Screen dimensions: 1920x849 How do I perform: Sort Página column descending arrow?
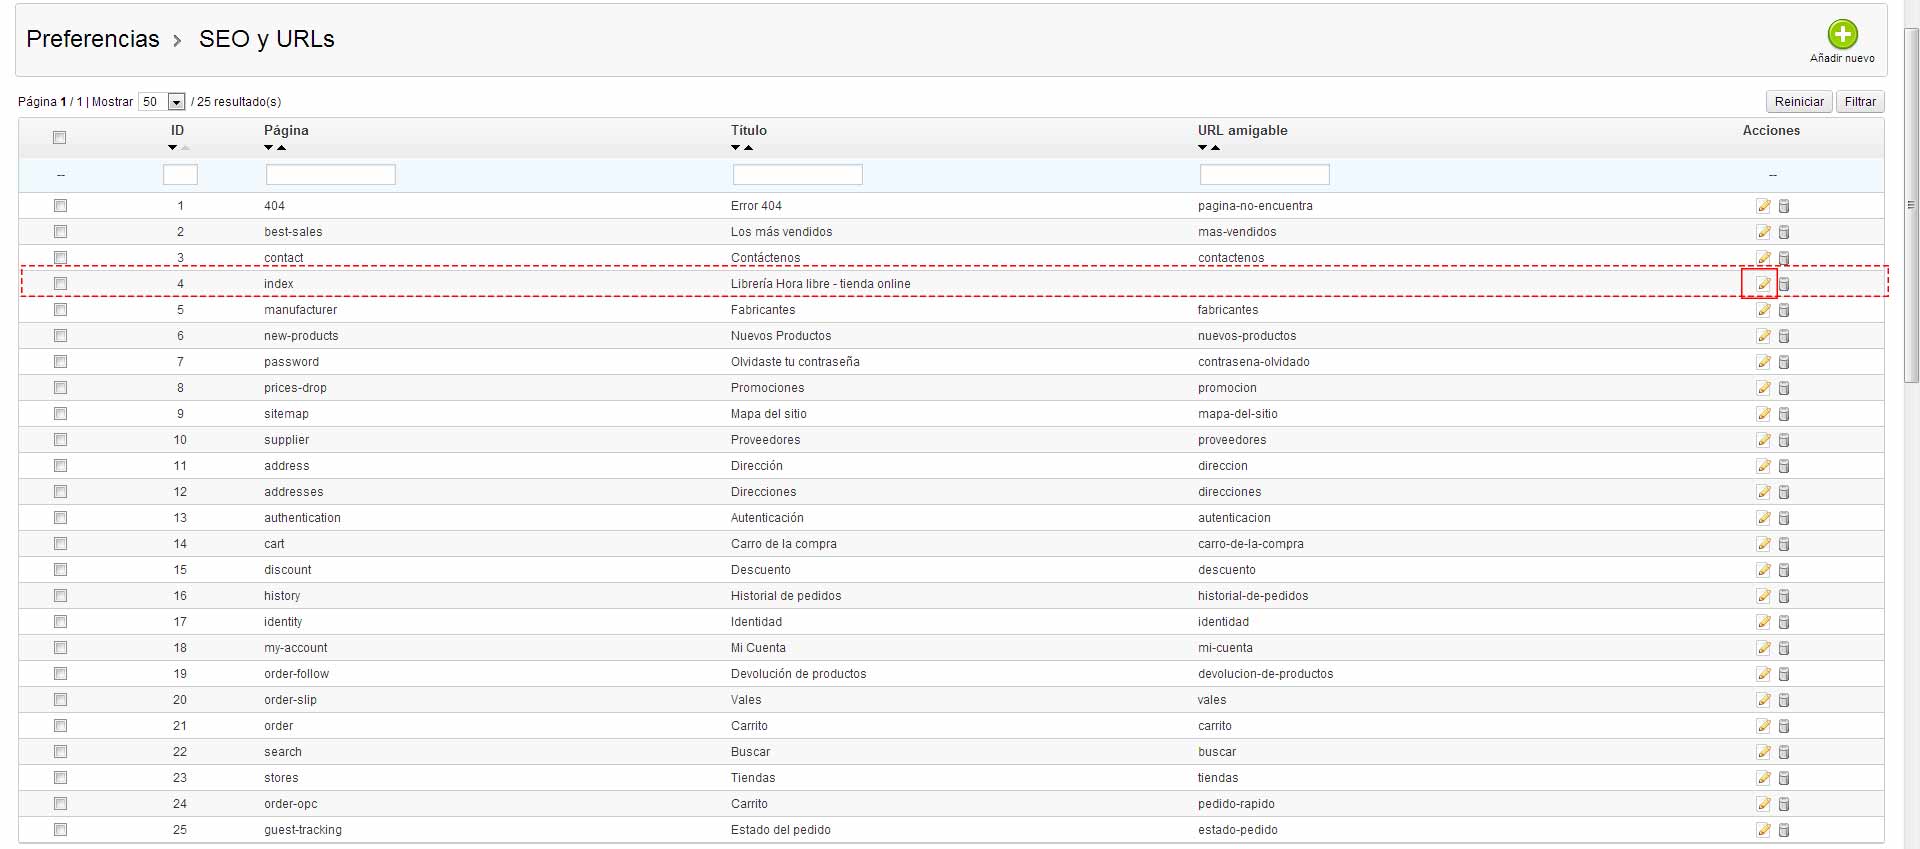[268, 148]
